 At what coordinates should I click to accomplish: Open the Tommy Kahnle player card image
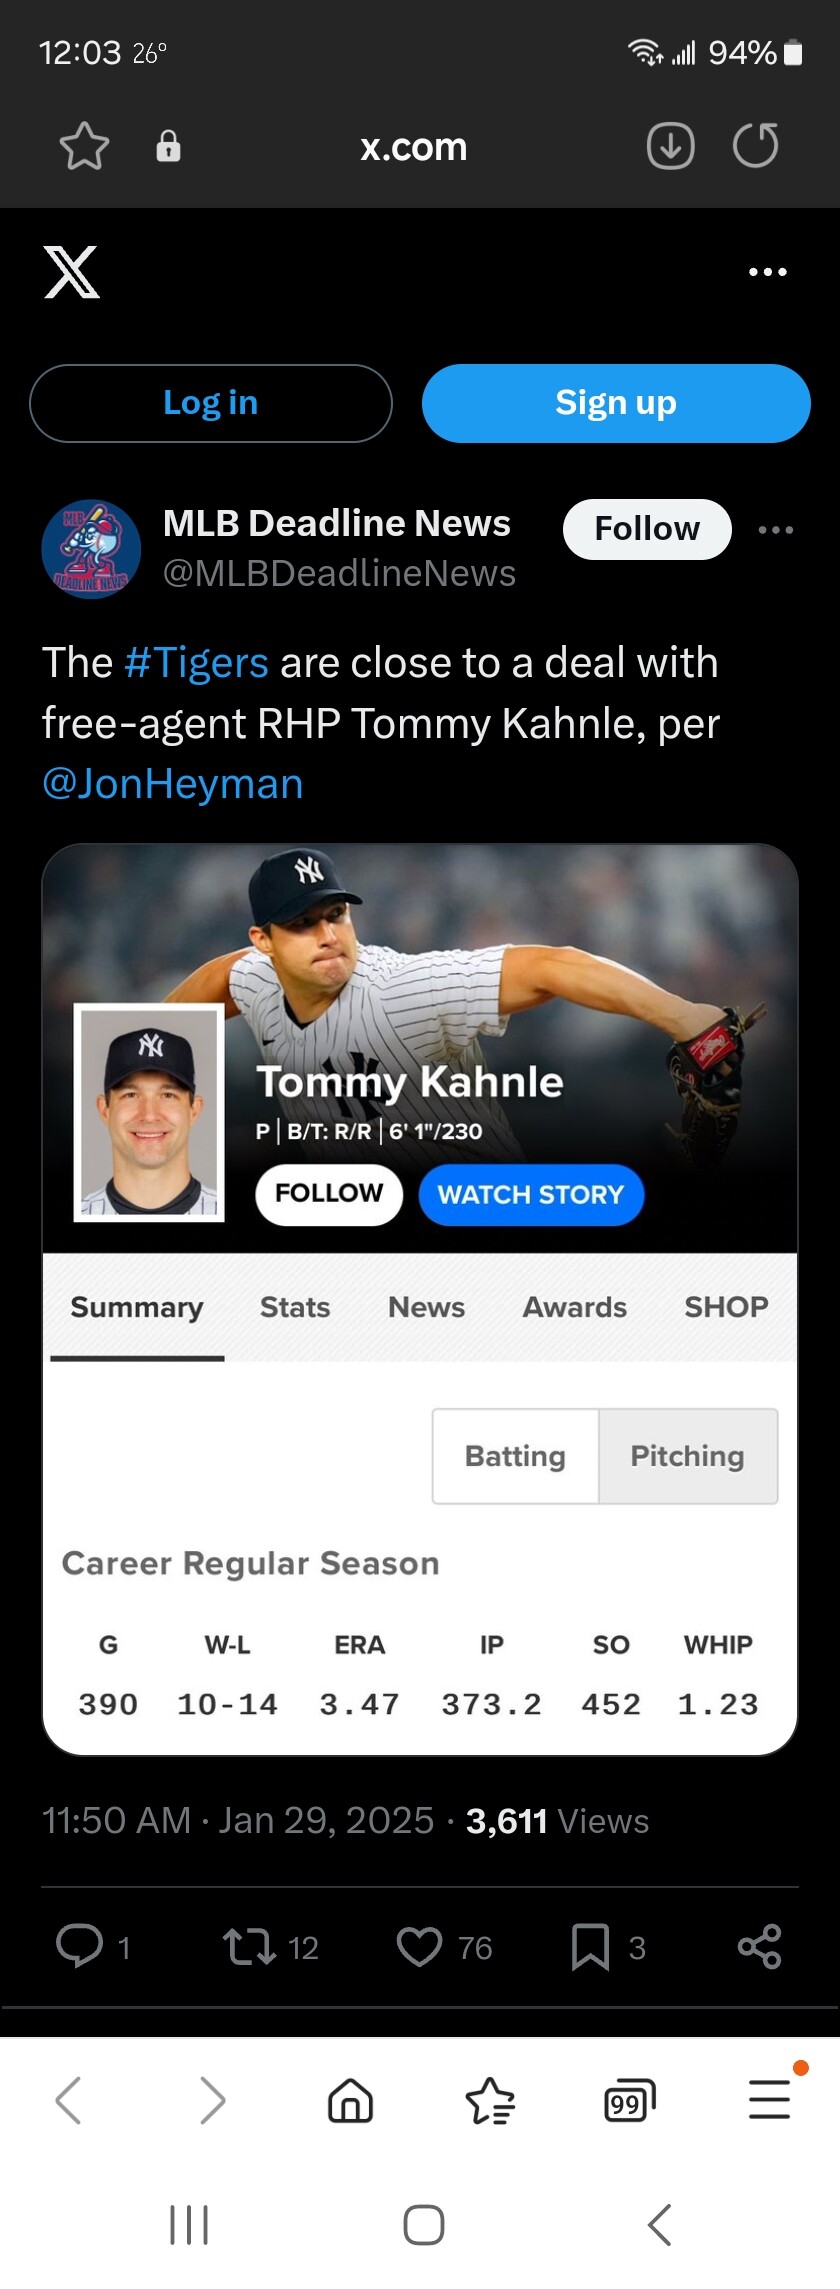pyautogui.click(x=420, y=1300)
